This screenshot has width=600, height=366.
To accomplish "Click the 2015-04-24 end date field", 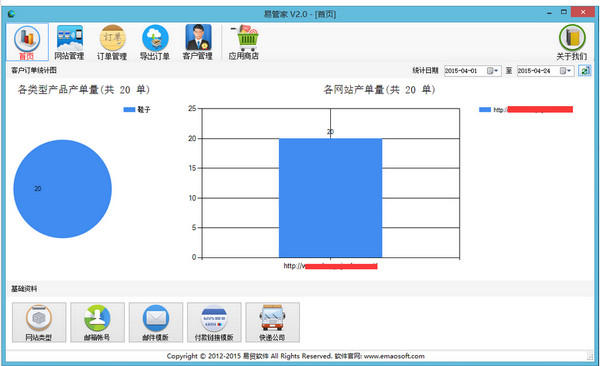I will 546,71.
